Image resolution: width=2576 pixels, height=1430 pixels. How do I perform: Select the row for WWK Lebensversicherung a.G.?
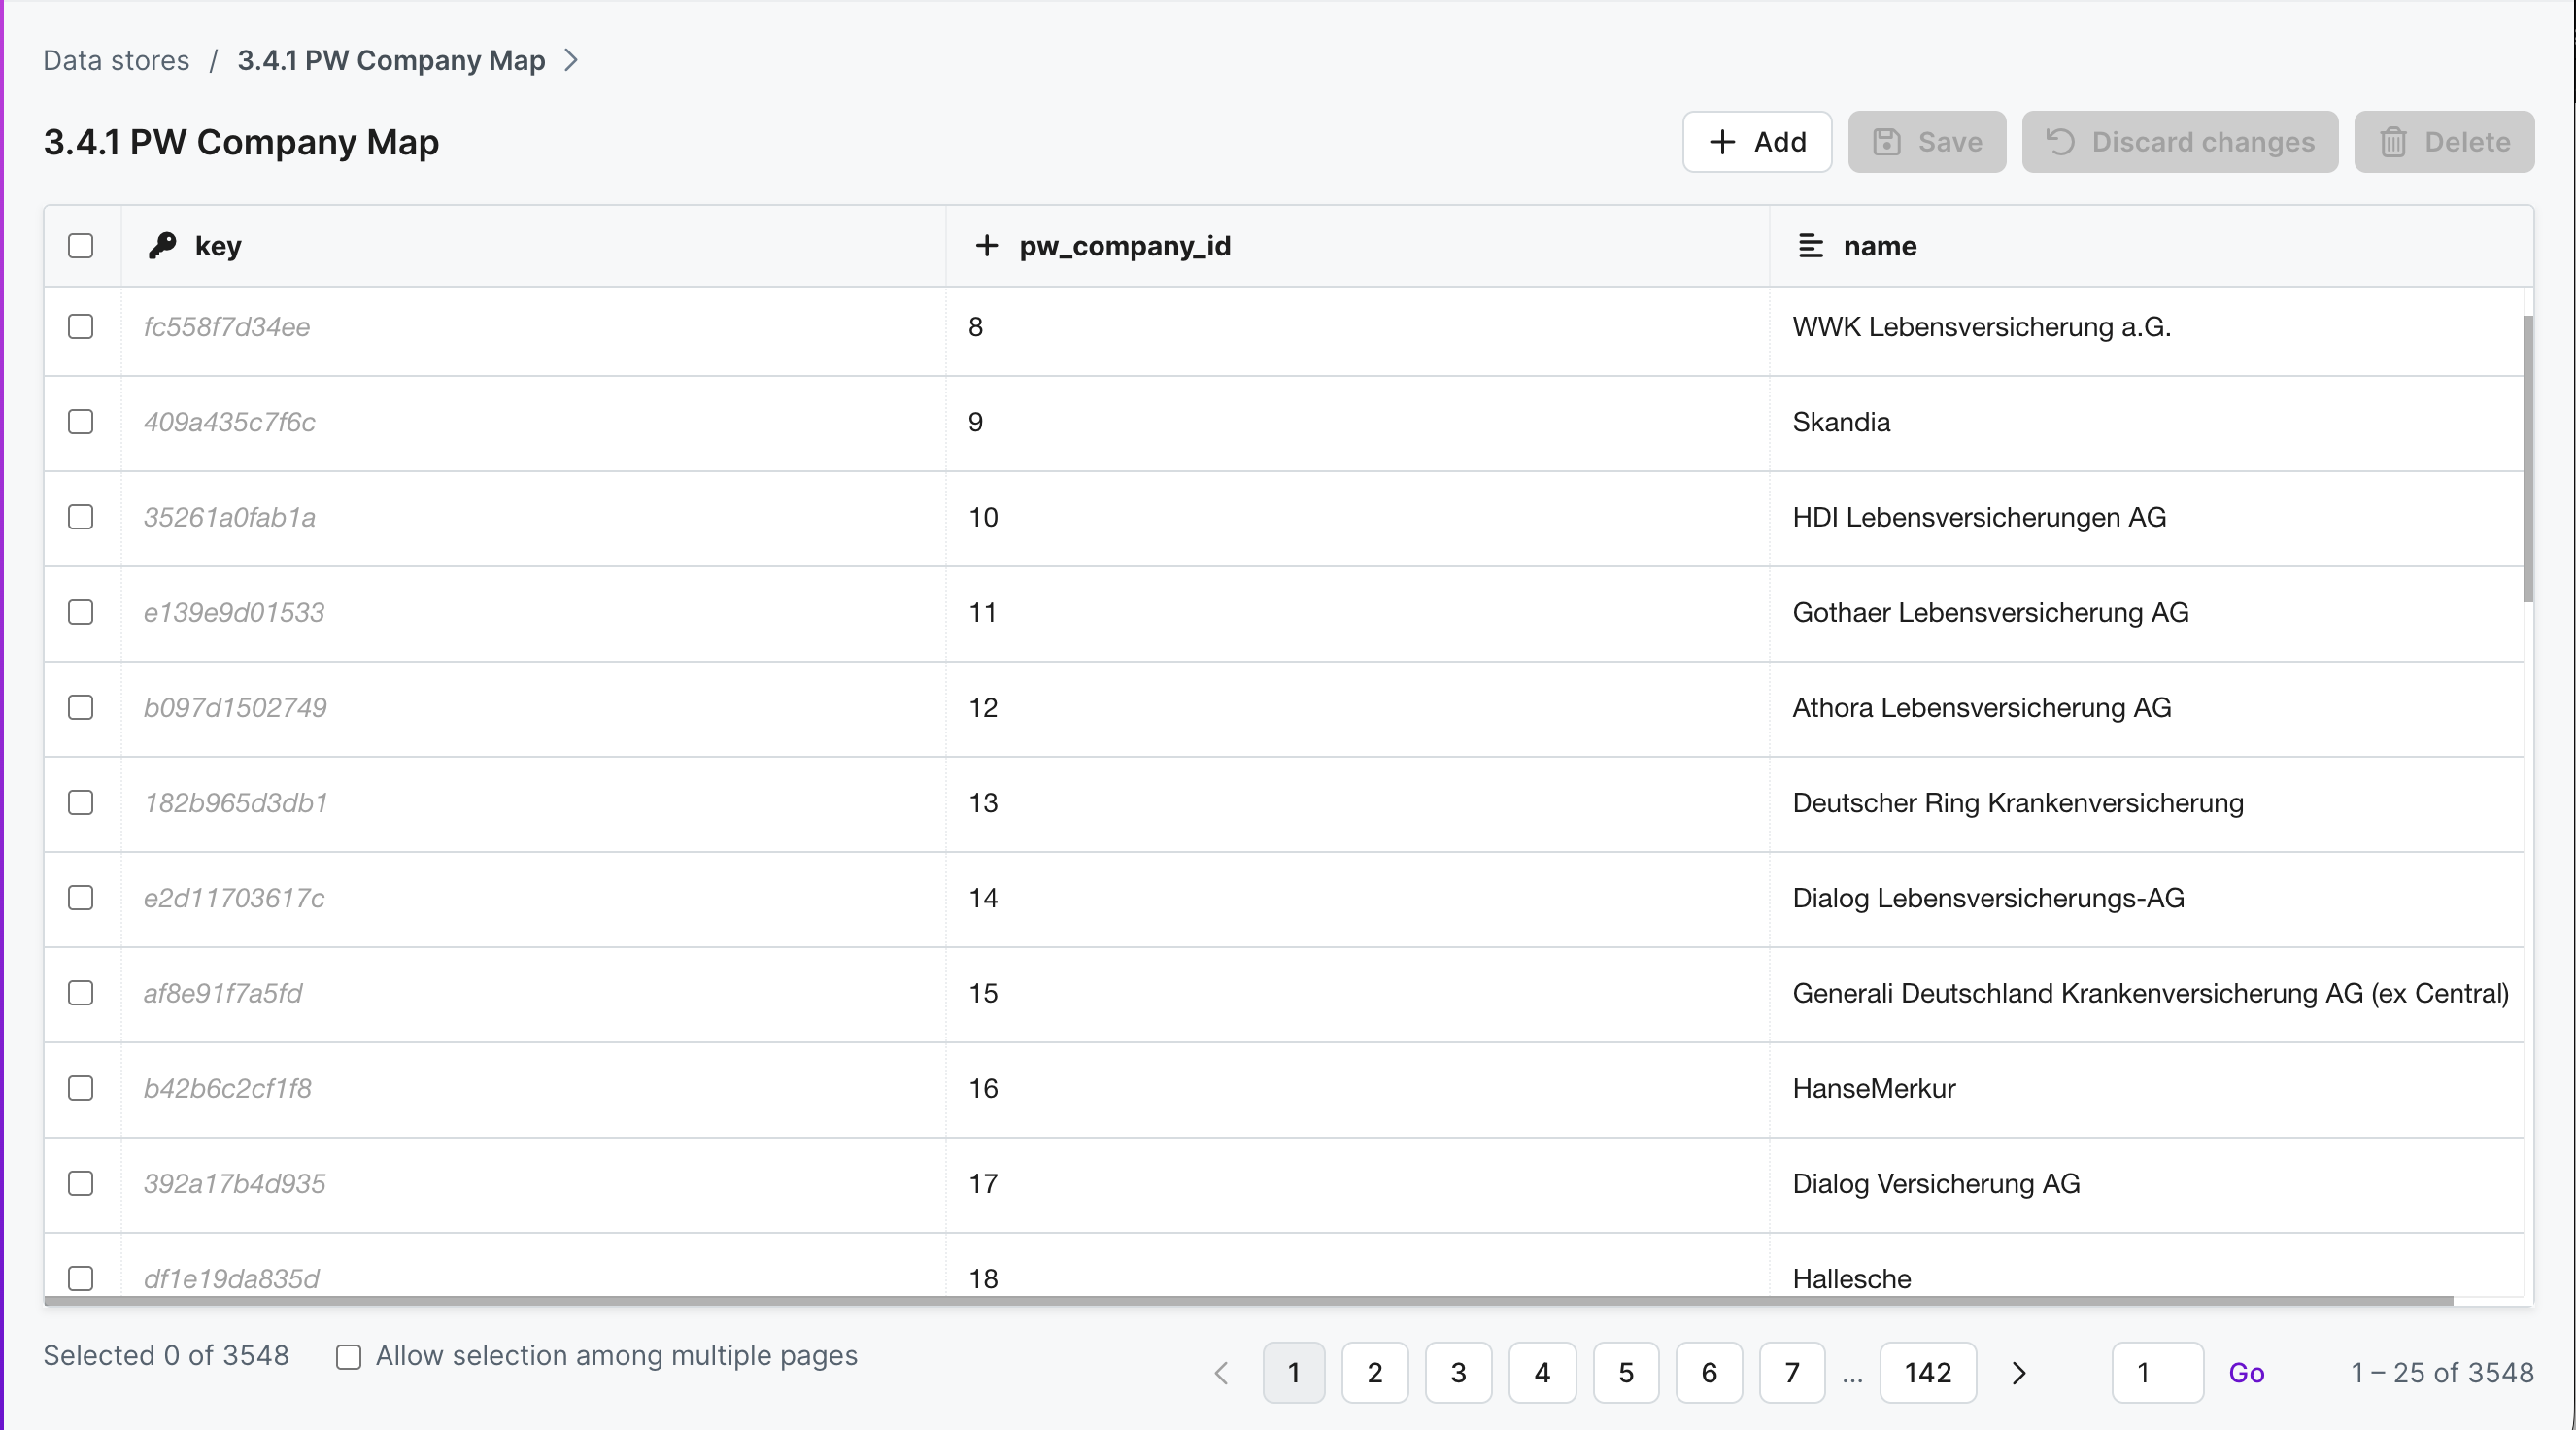81,327
